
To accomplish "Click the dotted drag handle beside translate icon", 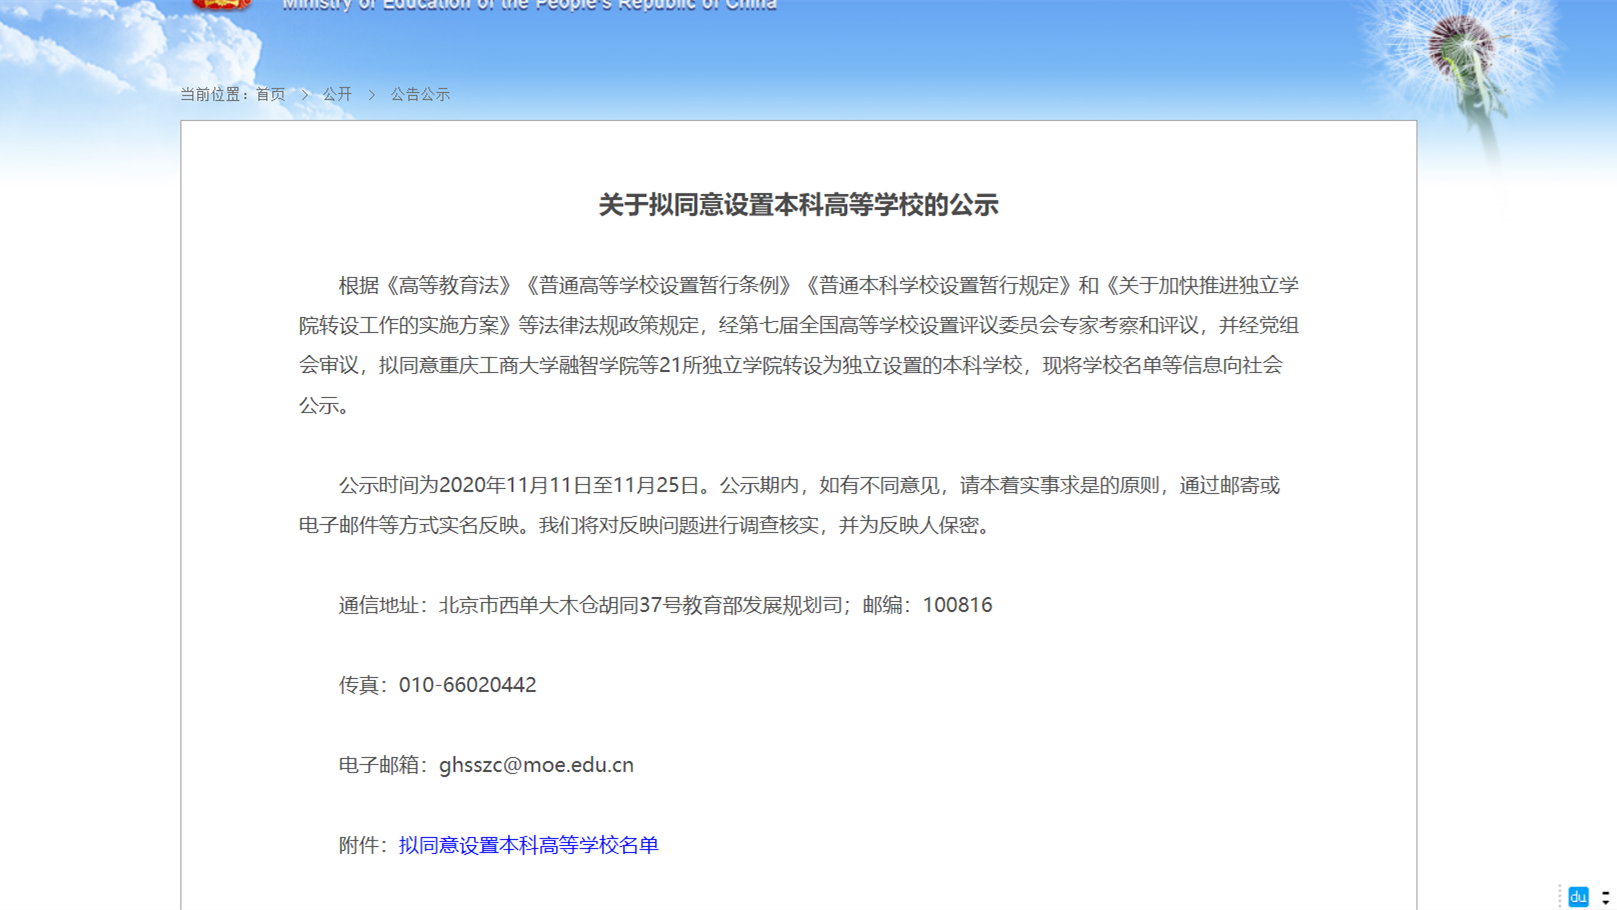I will [x=1560, y=896].
